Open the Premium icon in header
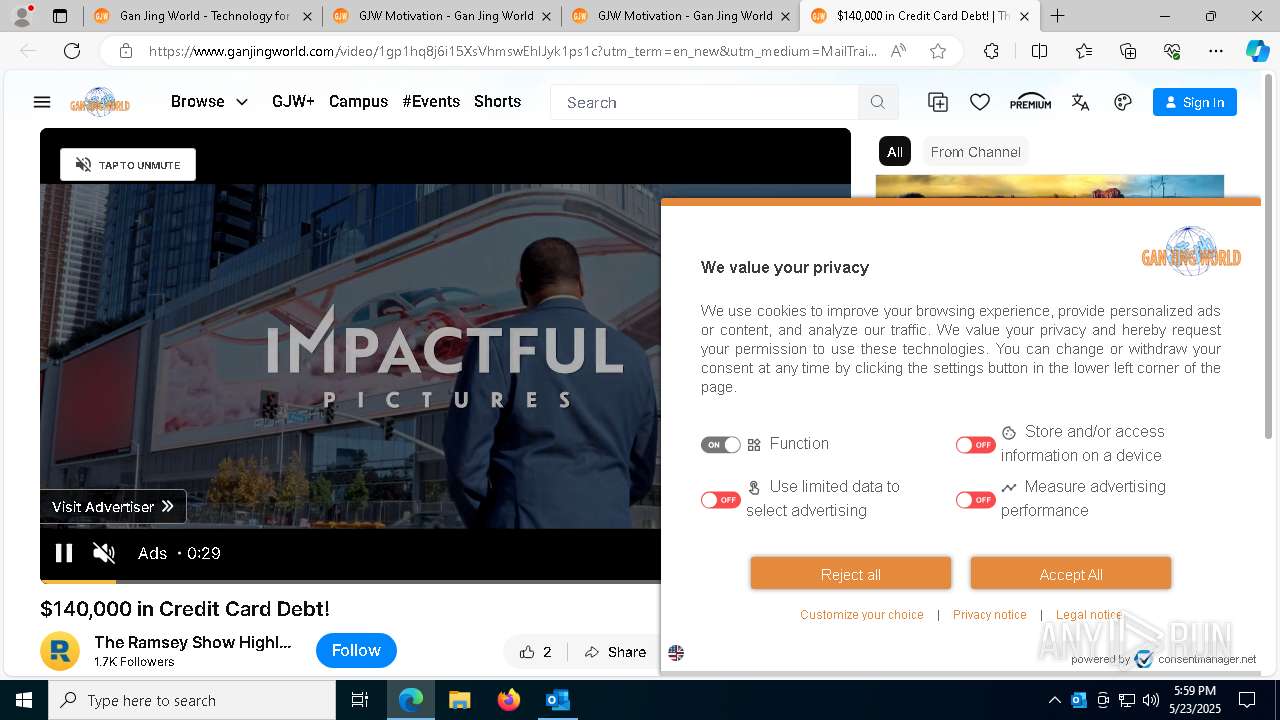1280x720 pixels. [x=1030, y=102]
